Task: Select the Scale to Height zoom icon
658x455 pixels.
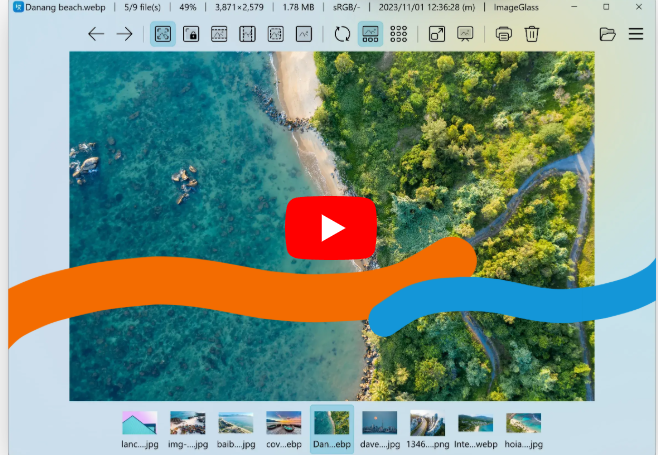Action: (247, 34)
